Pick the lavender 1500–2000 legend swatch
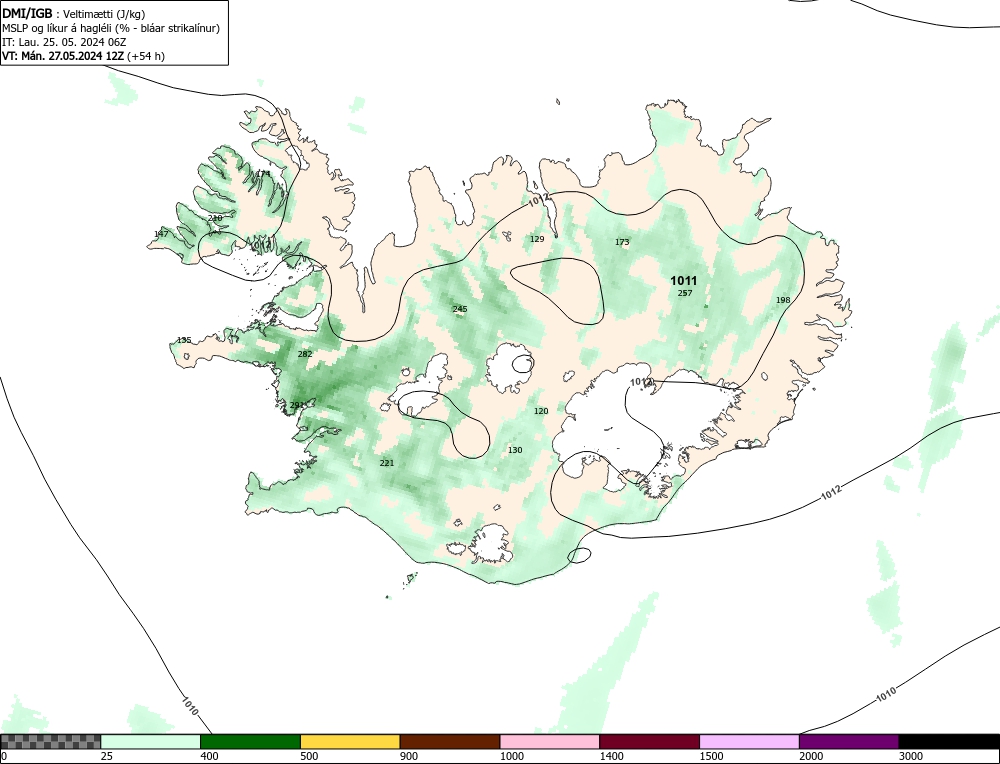This screenshot has width=1000, height=764. tap(749, 741)
